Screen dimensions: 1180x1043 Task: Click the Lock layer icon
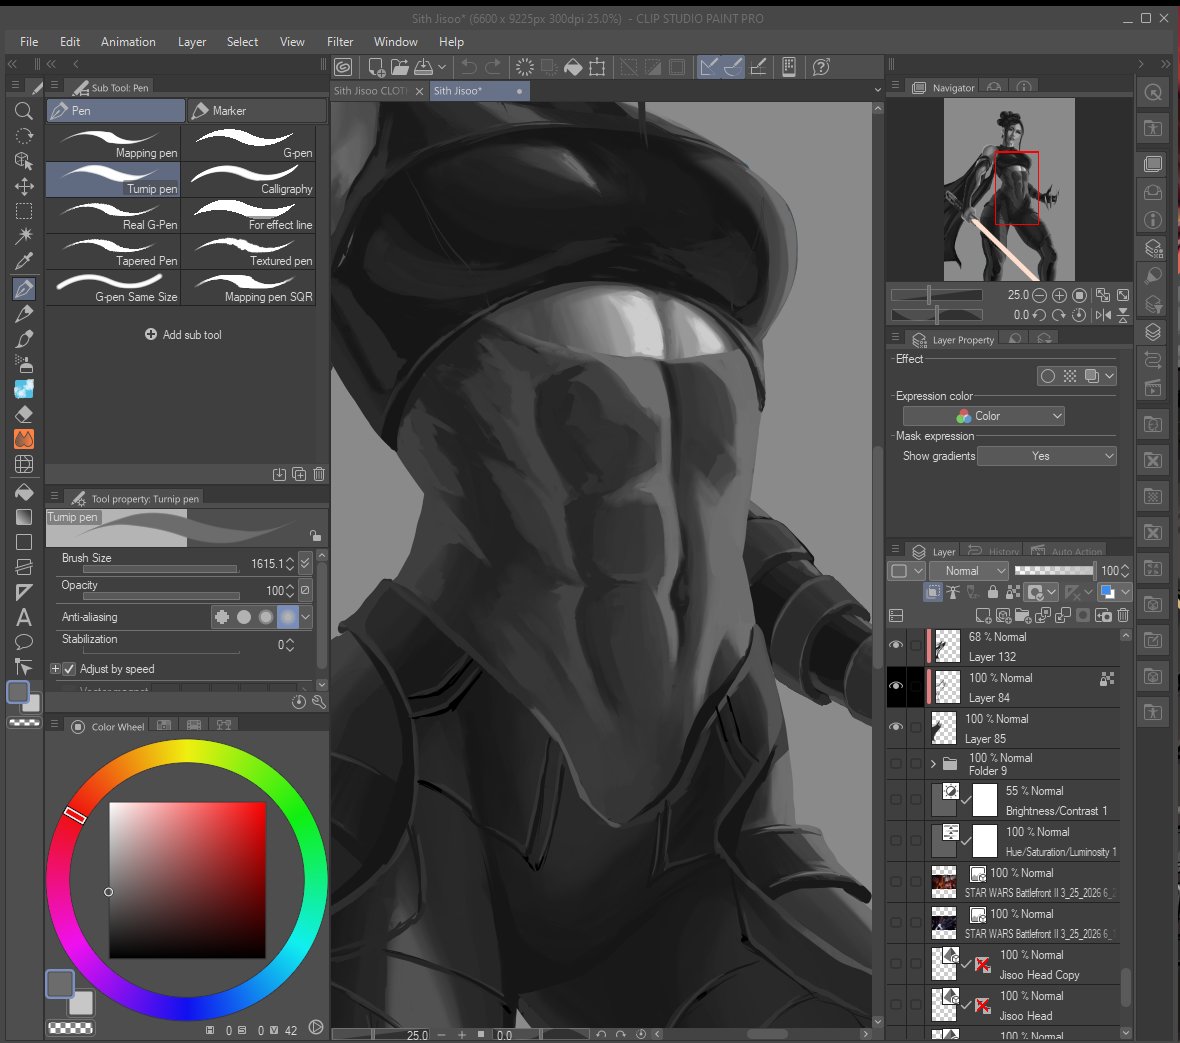pos(993,592)
